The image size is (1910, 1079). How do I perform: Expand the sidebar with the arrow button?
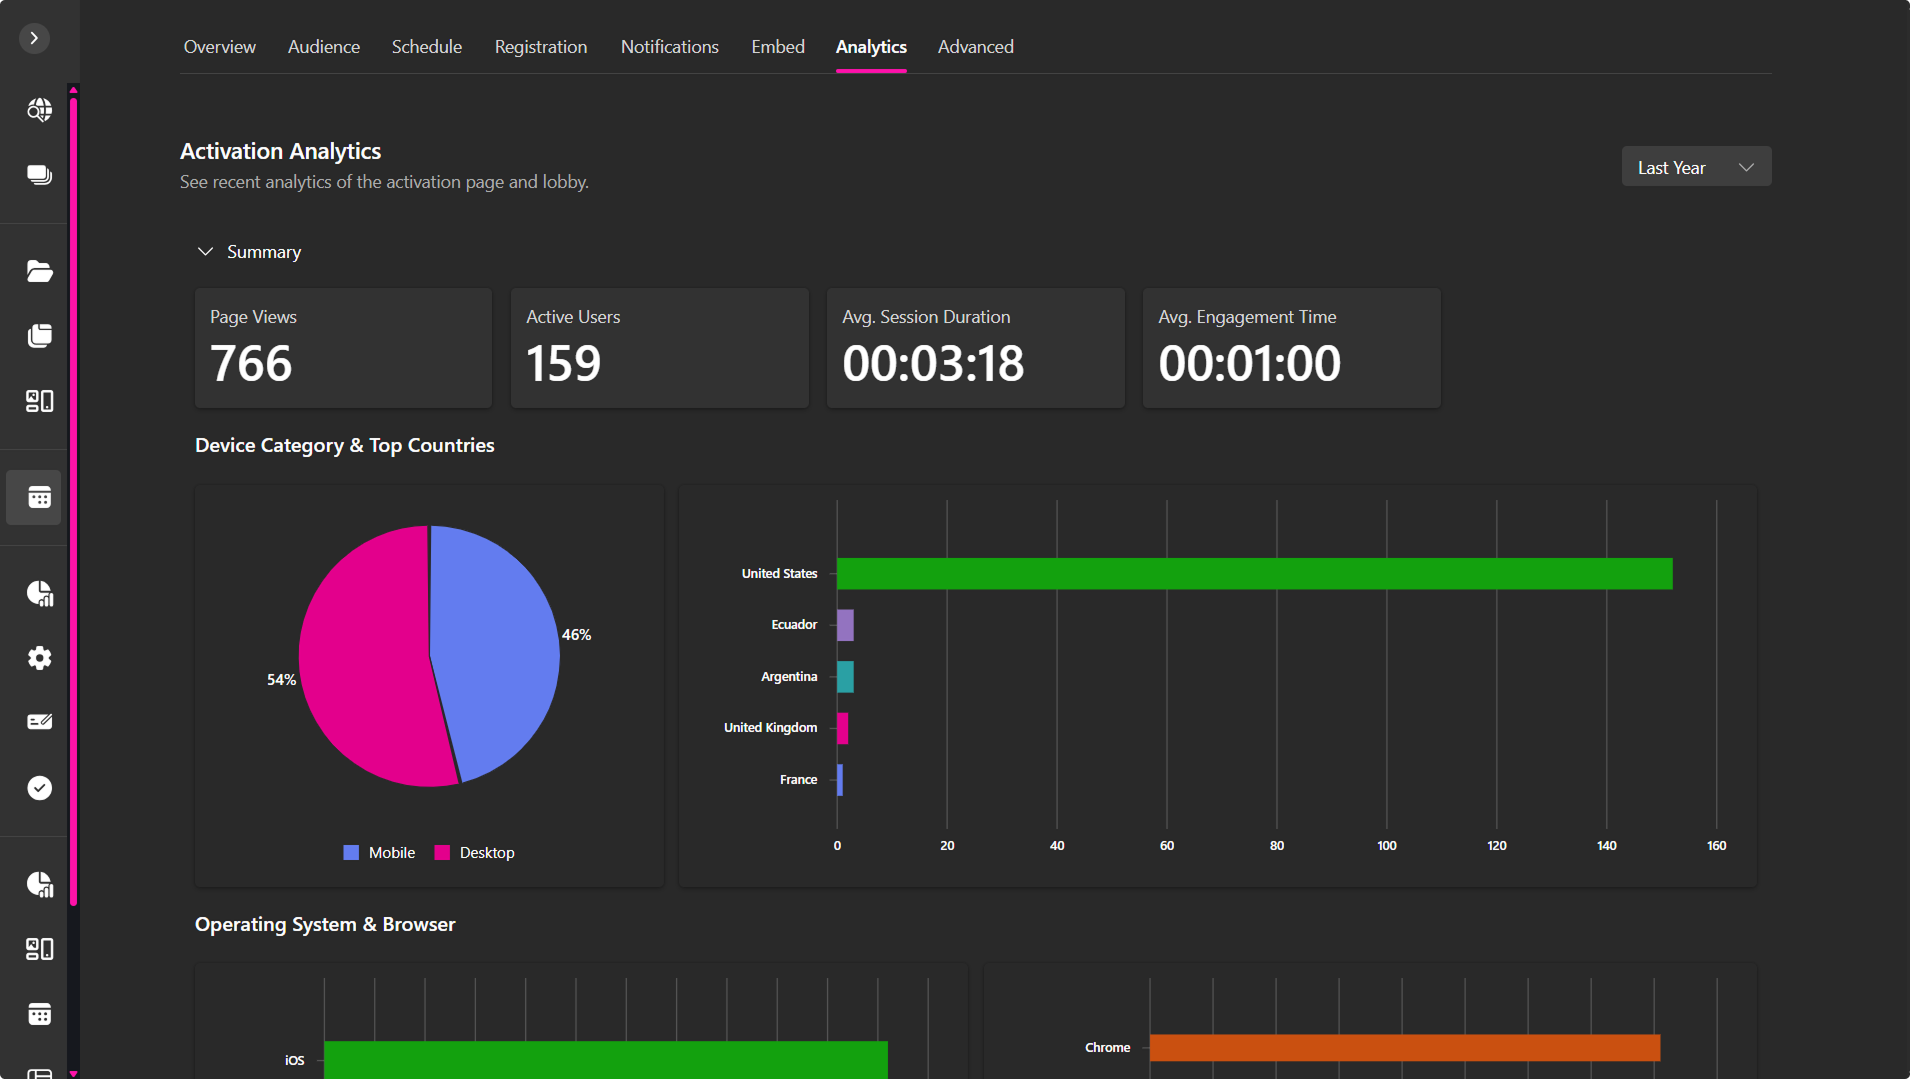coord(34,38)
